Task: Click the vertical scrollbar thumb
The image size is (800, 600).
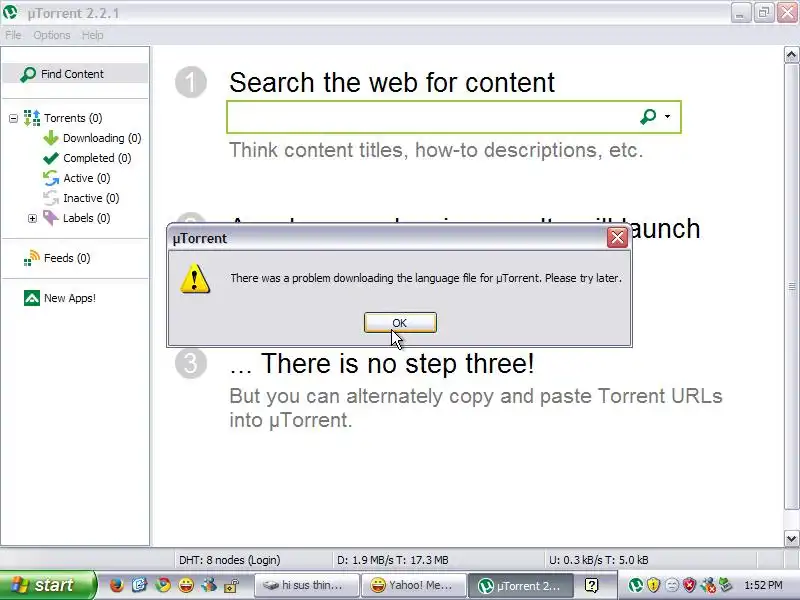Action: pos(791,286)
